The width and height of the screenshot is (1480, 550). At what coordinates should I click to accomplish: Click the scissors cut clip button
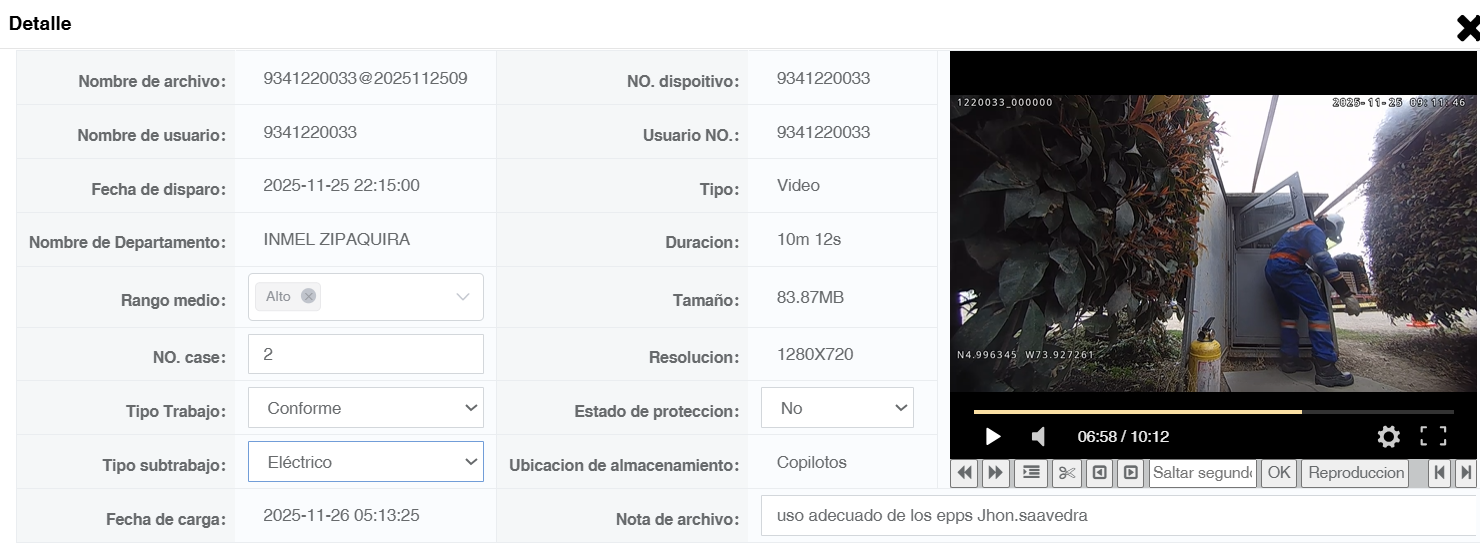tap(1067, 473)
